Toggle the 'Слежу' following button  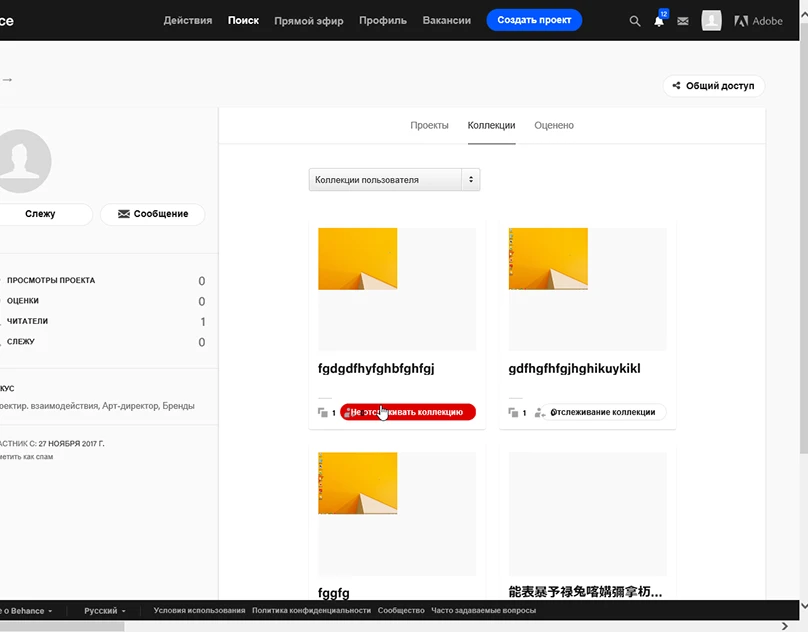pyautogui.click(x=41, y=214)
